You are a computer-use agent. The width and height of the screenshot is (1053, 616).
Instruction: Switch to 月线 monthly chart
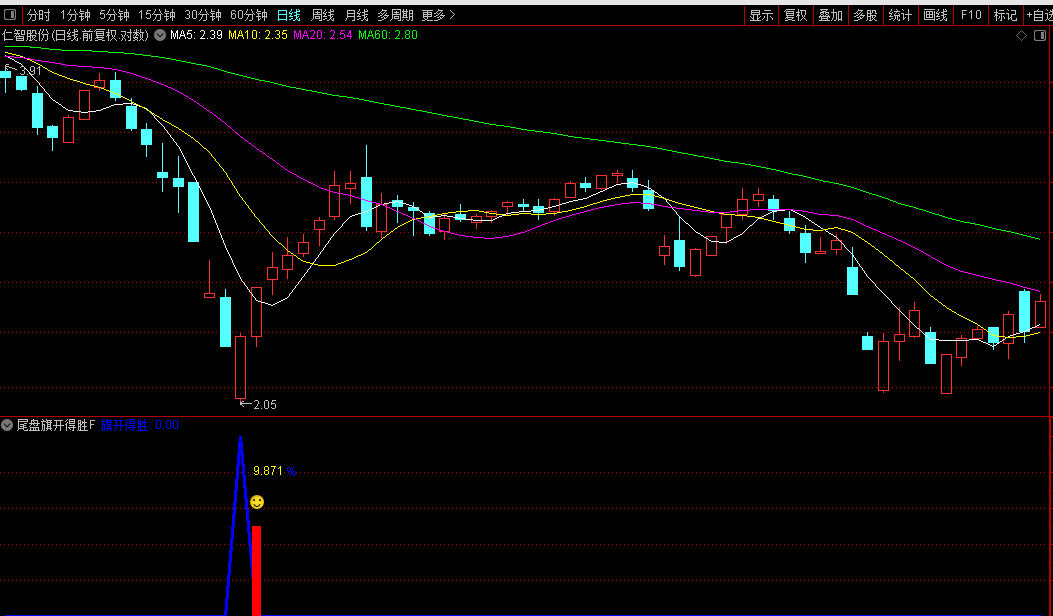pos(356,15)
